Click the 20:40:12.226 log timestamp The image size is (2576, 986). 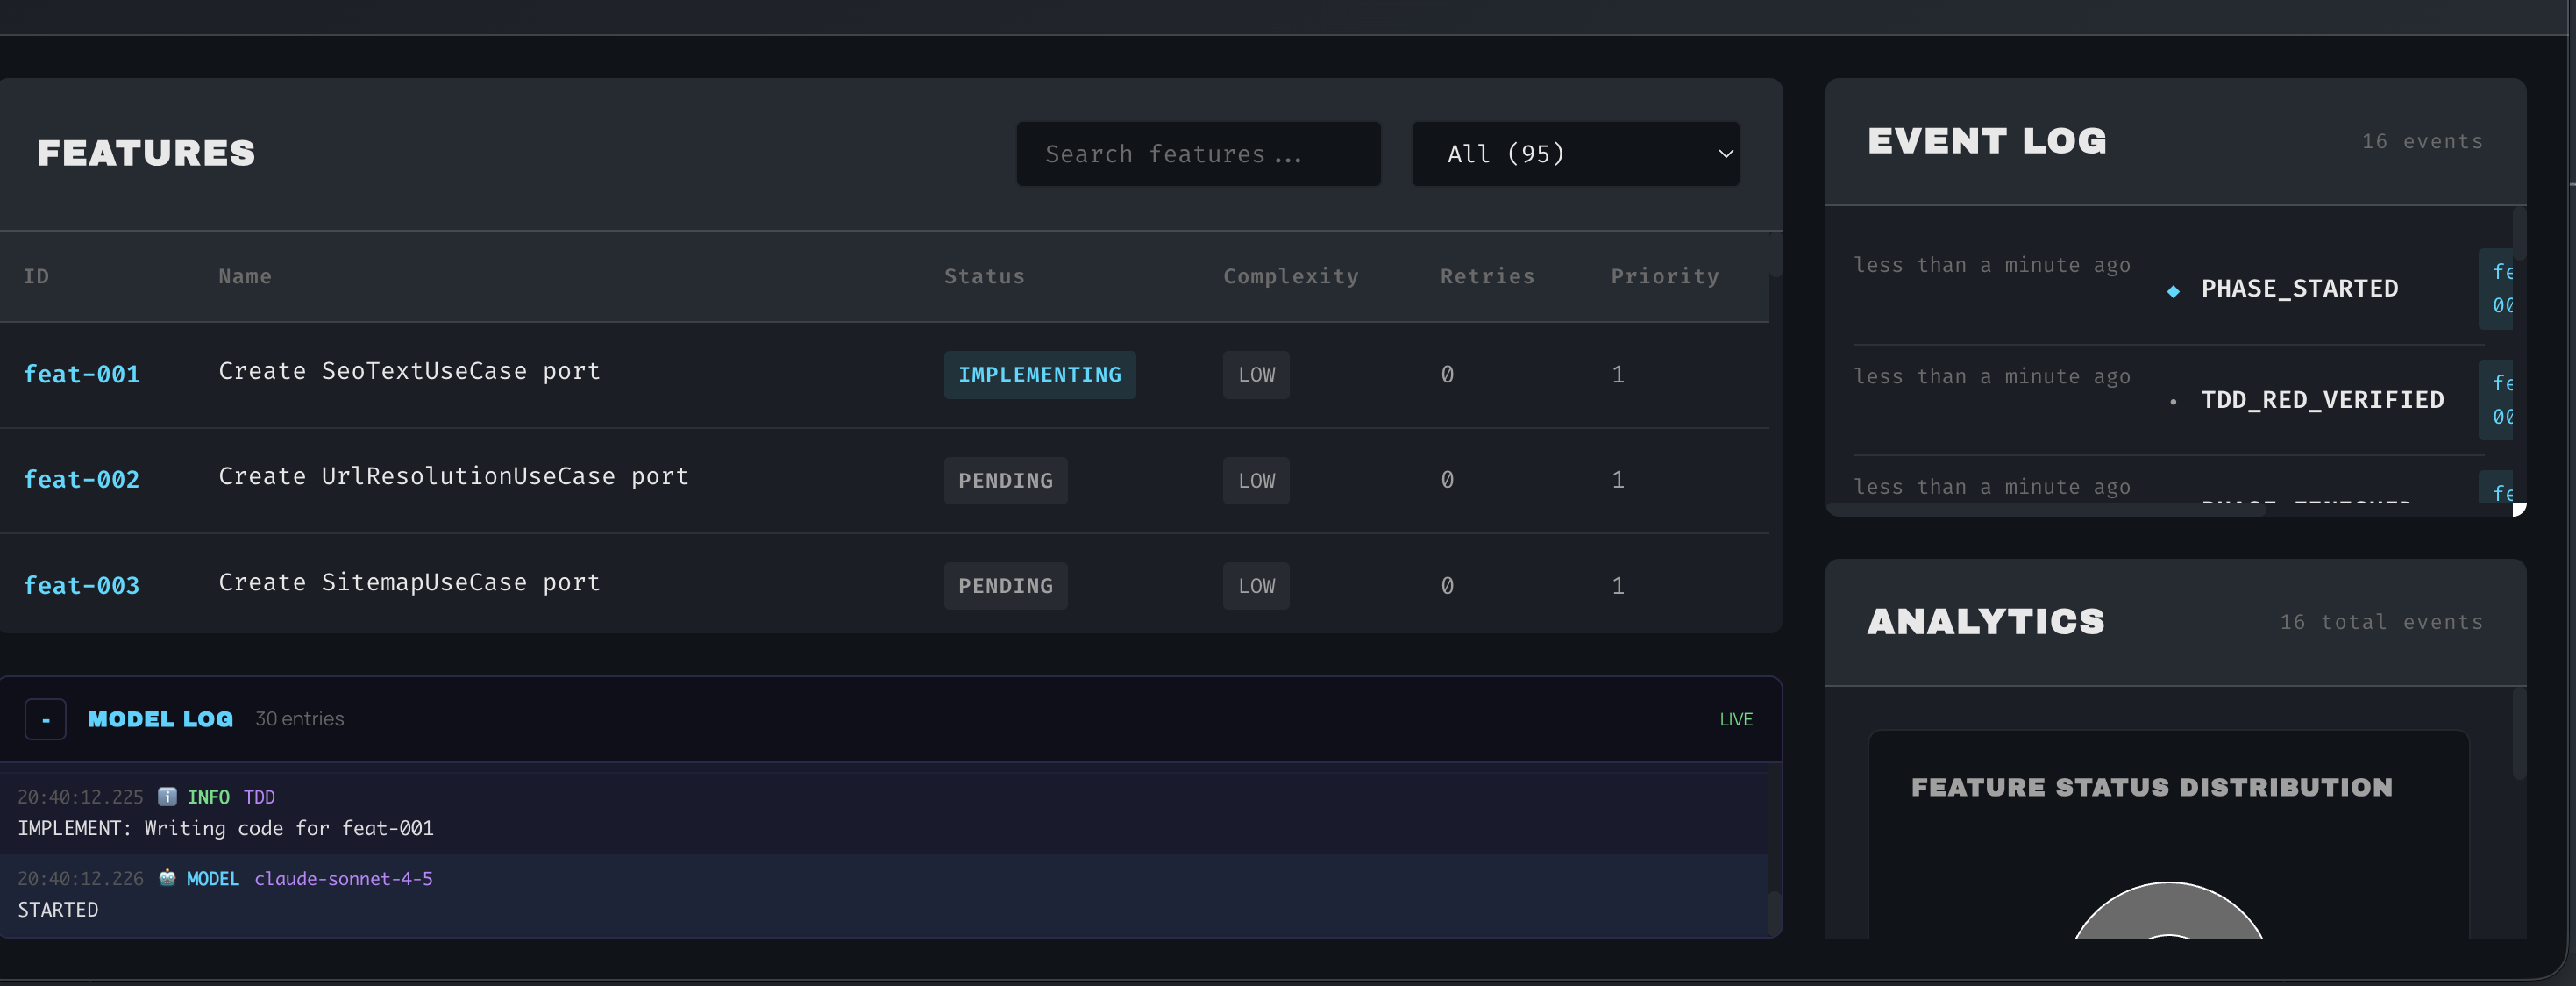[x=80, y=878]
